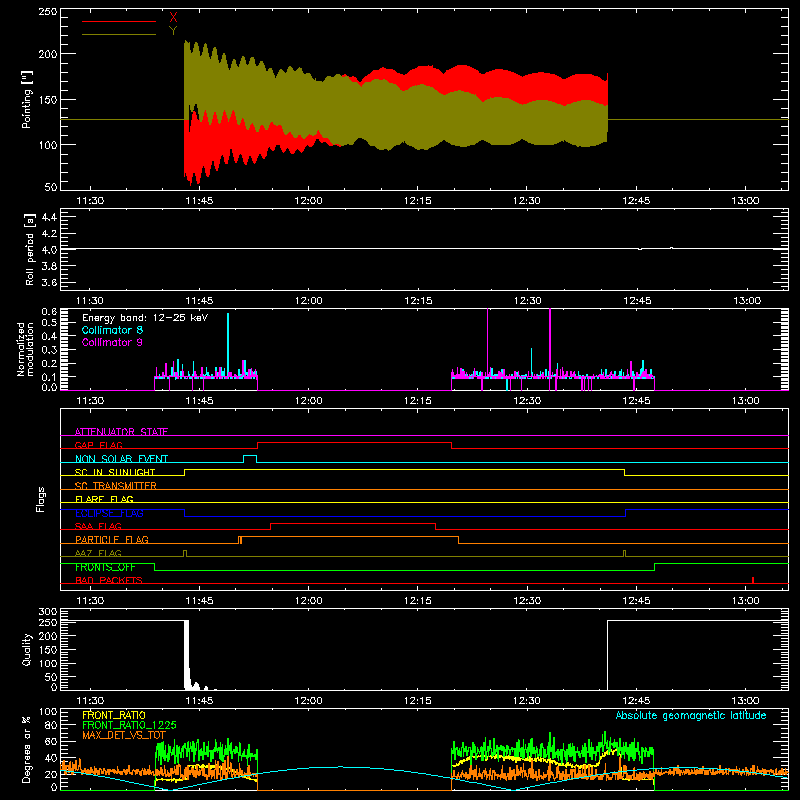Click the NON_SOLAR_EVENT raised pulse
Image resolution: width=800 pixels, height=800 pixels.
pyautogui.click(x=249, y=458)
